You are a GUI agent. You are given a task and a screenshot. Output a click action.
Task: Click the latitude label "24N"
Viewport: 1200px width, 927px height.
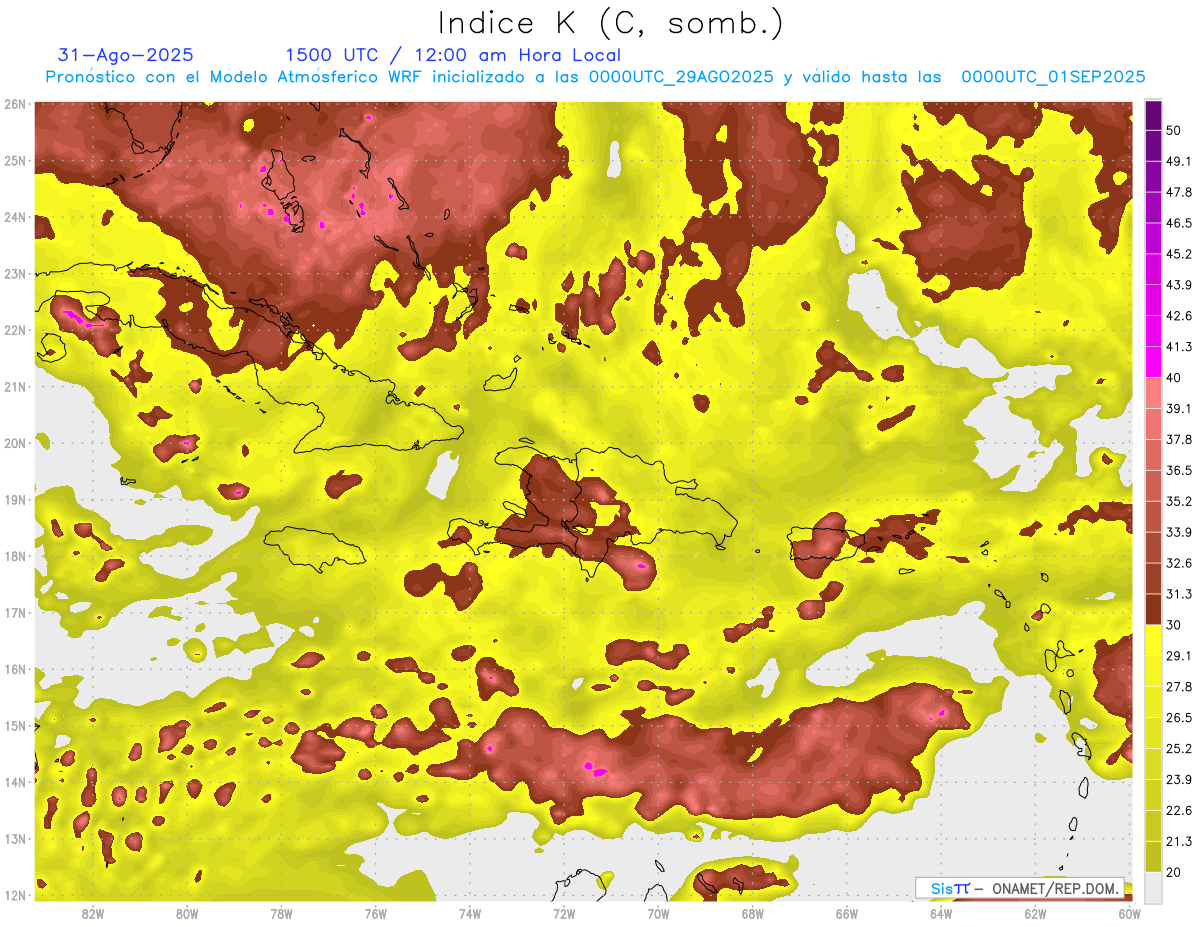[x=15, y=217]
